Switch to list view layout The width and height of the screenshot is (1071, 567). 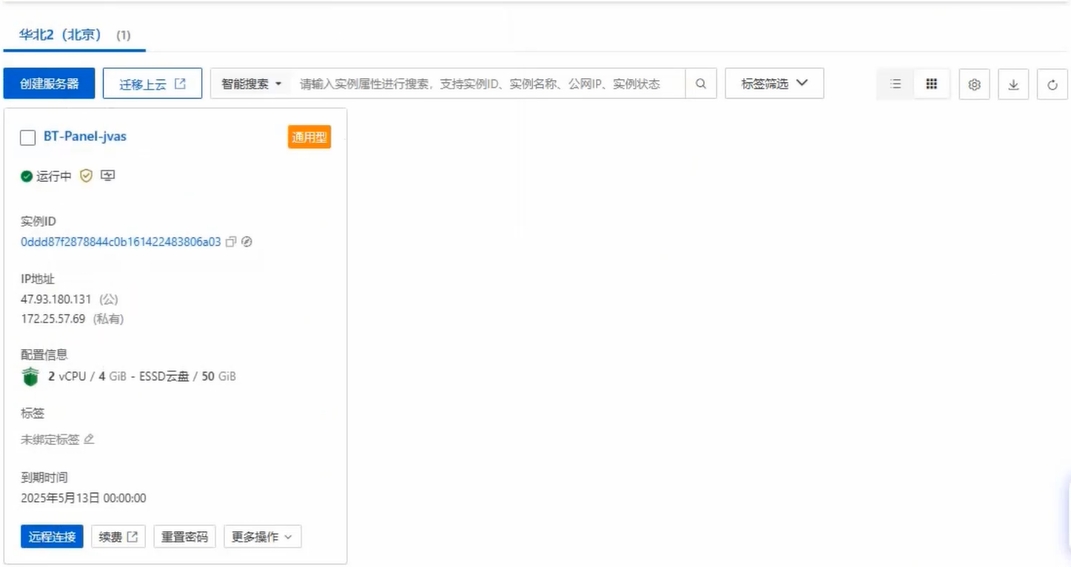[895, 83]
